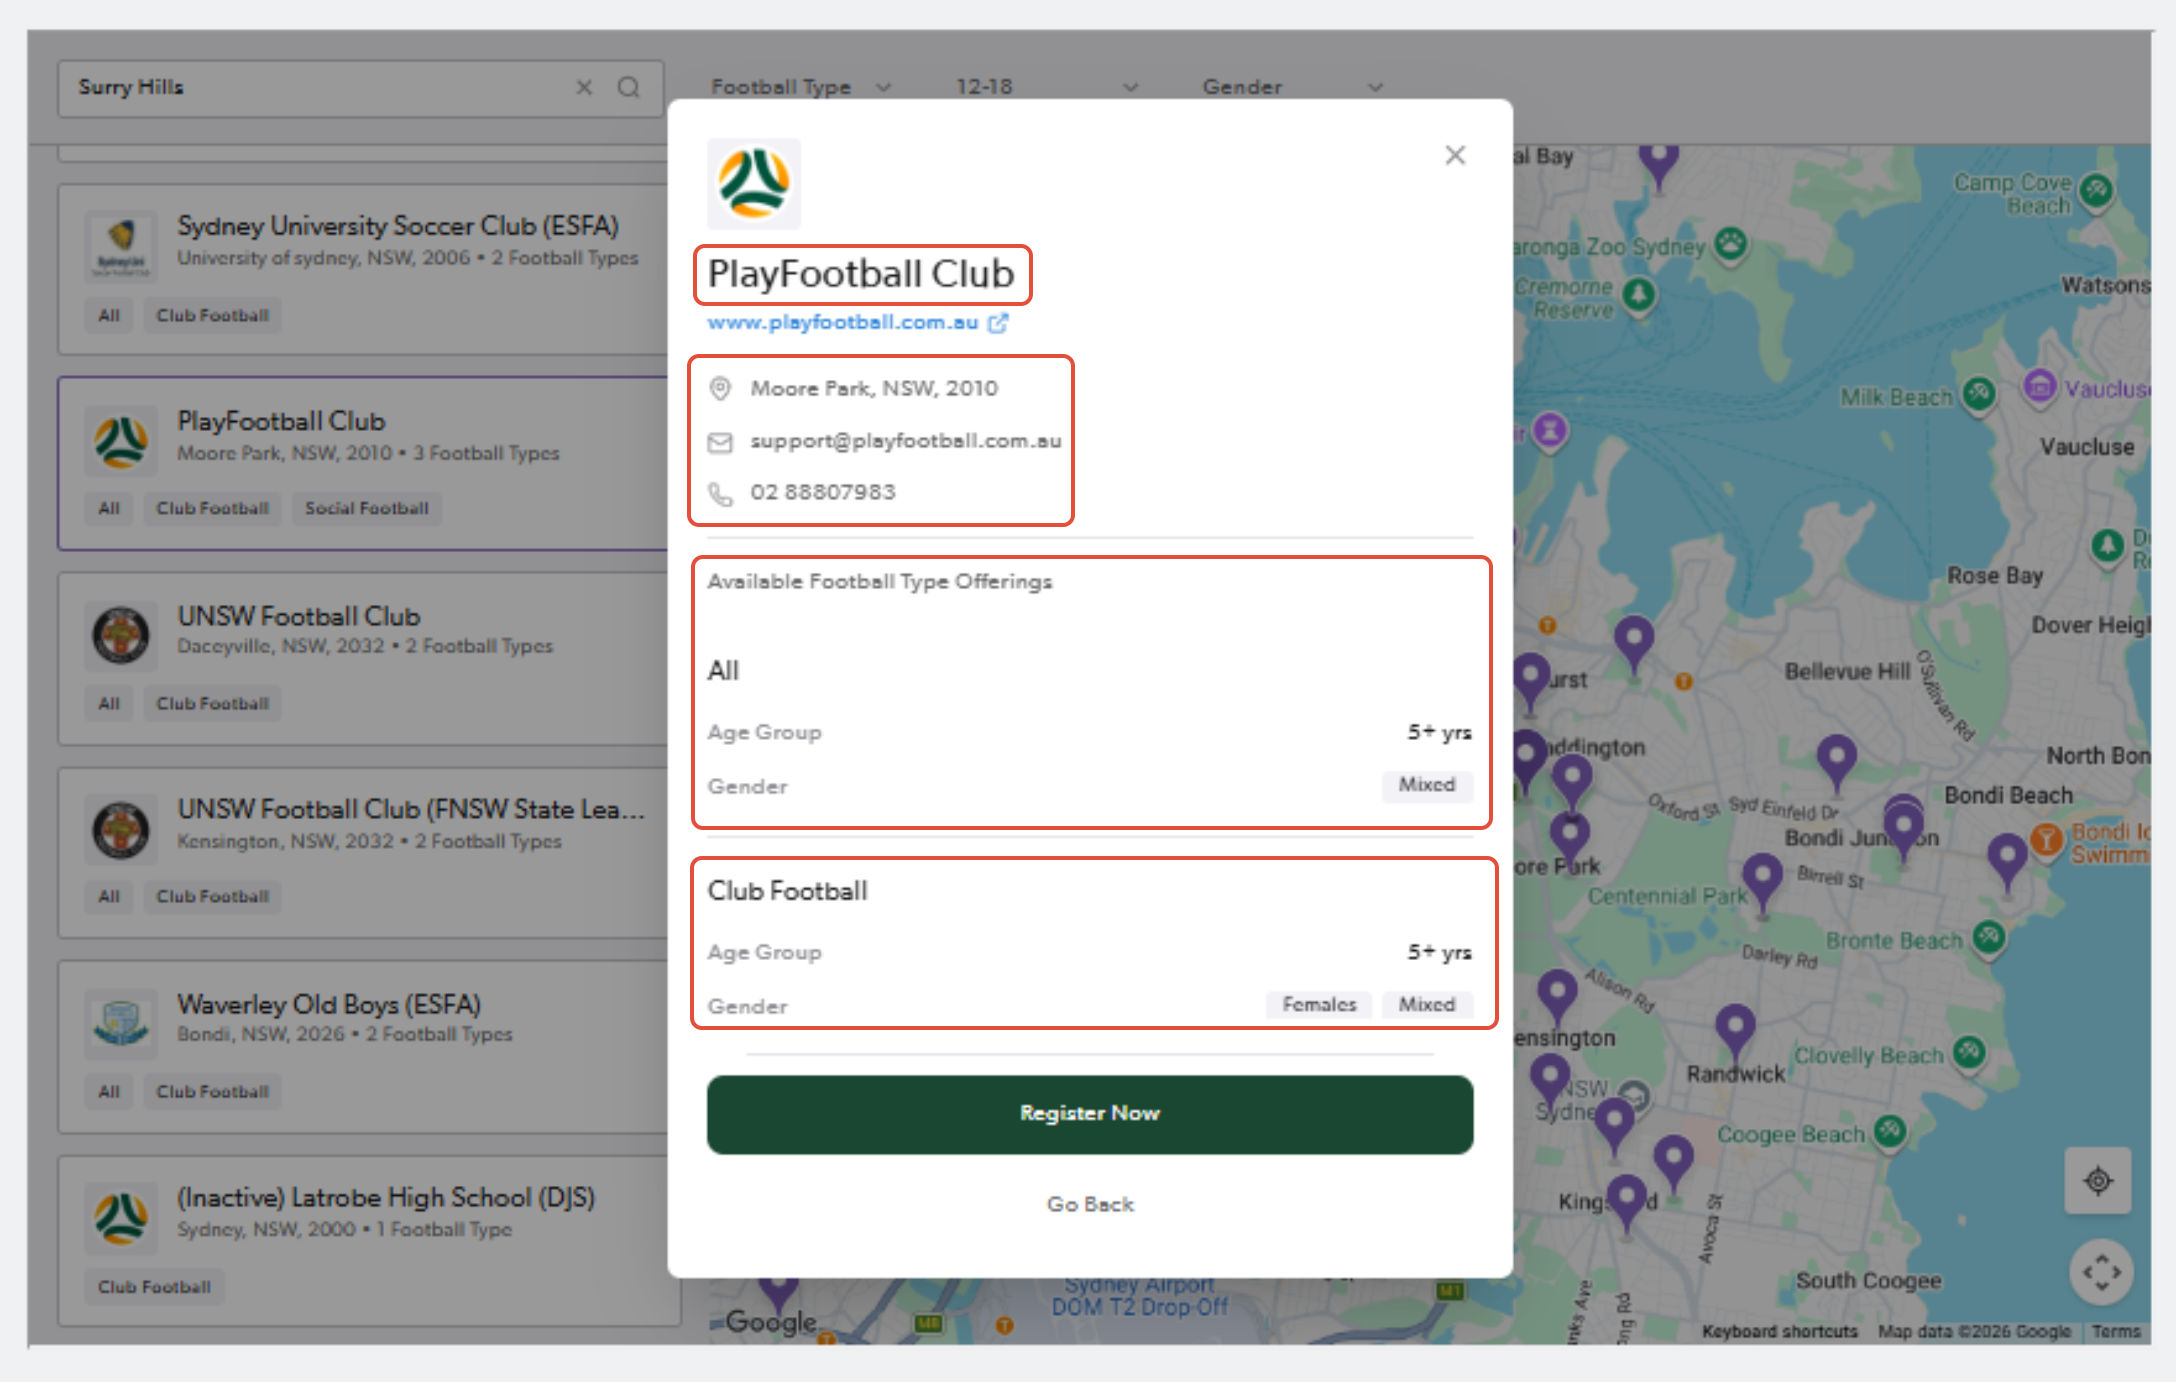Clear the Surry Hills search text
The width and height of the screenshot is (2176, 1382).
coord(584,88)
